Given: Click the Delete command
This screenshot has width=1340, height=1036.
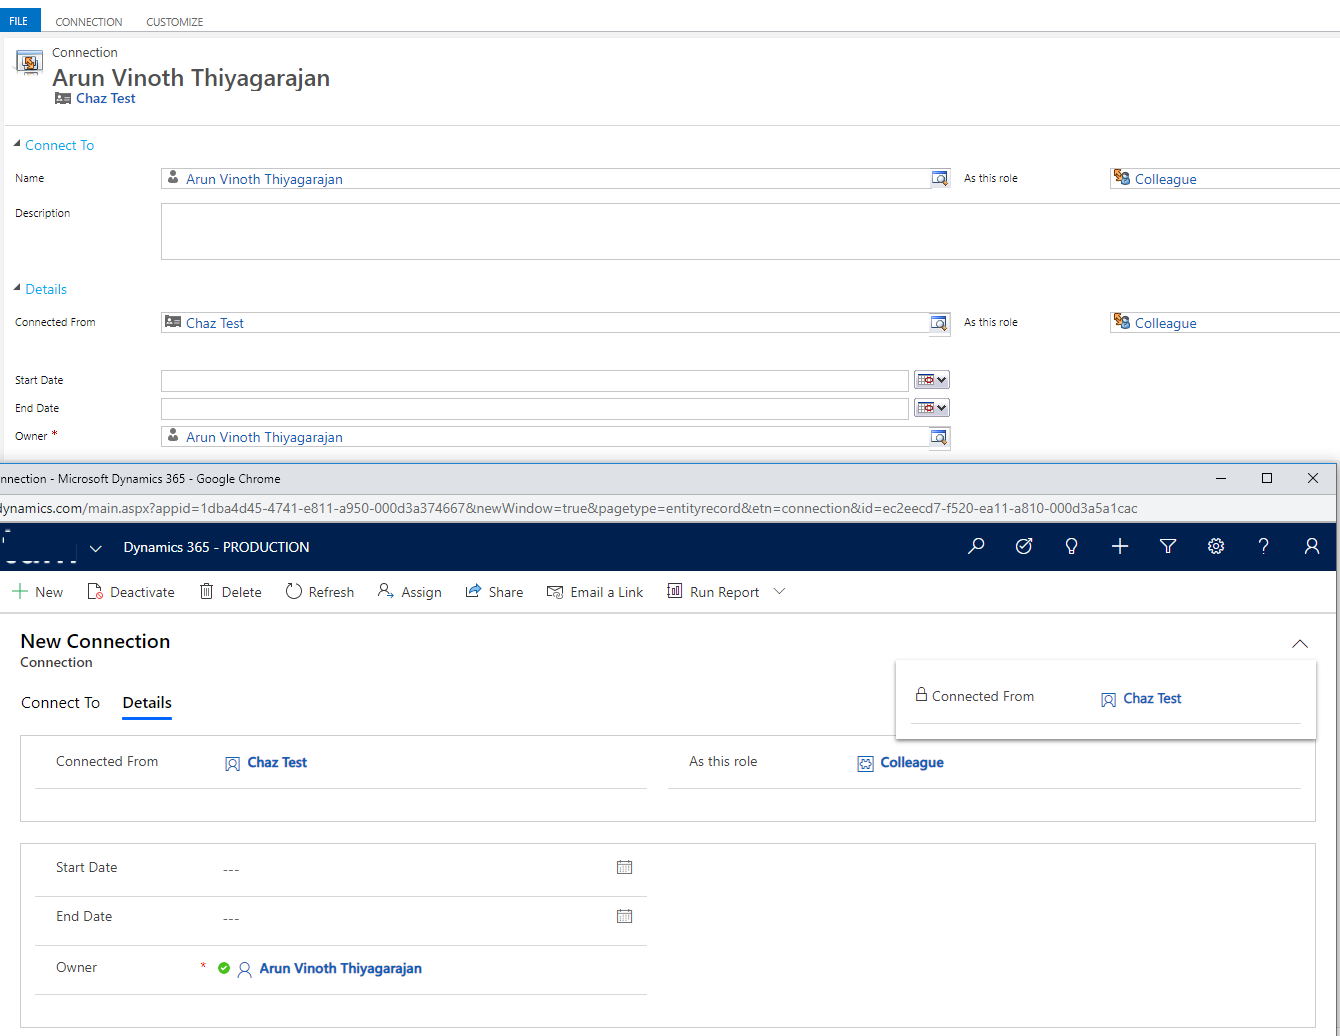Looking at the screenshot, I should [x=230, y=592].
